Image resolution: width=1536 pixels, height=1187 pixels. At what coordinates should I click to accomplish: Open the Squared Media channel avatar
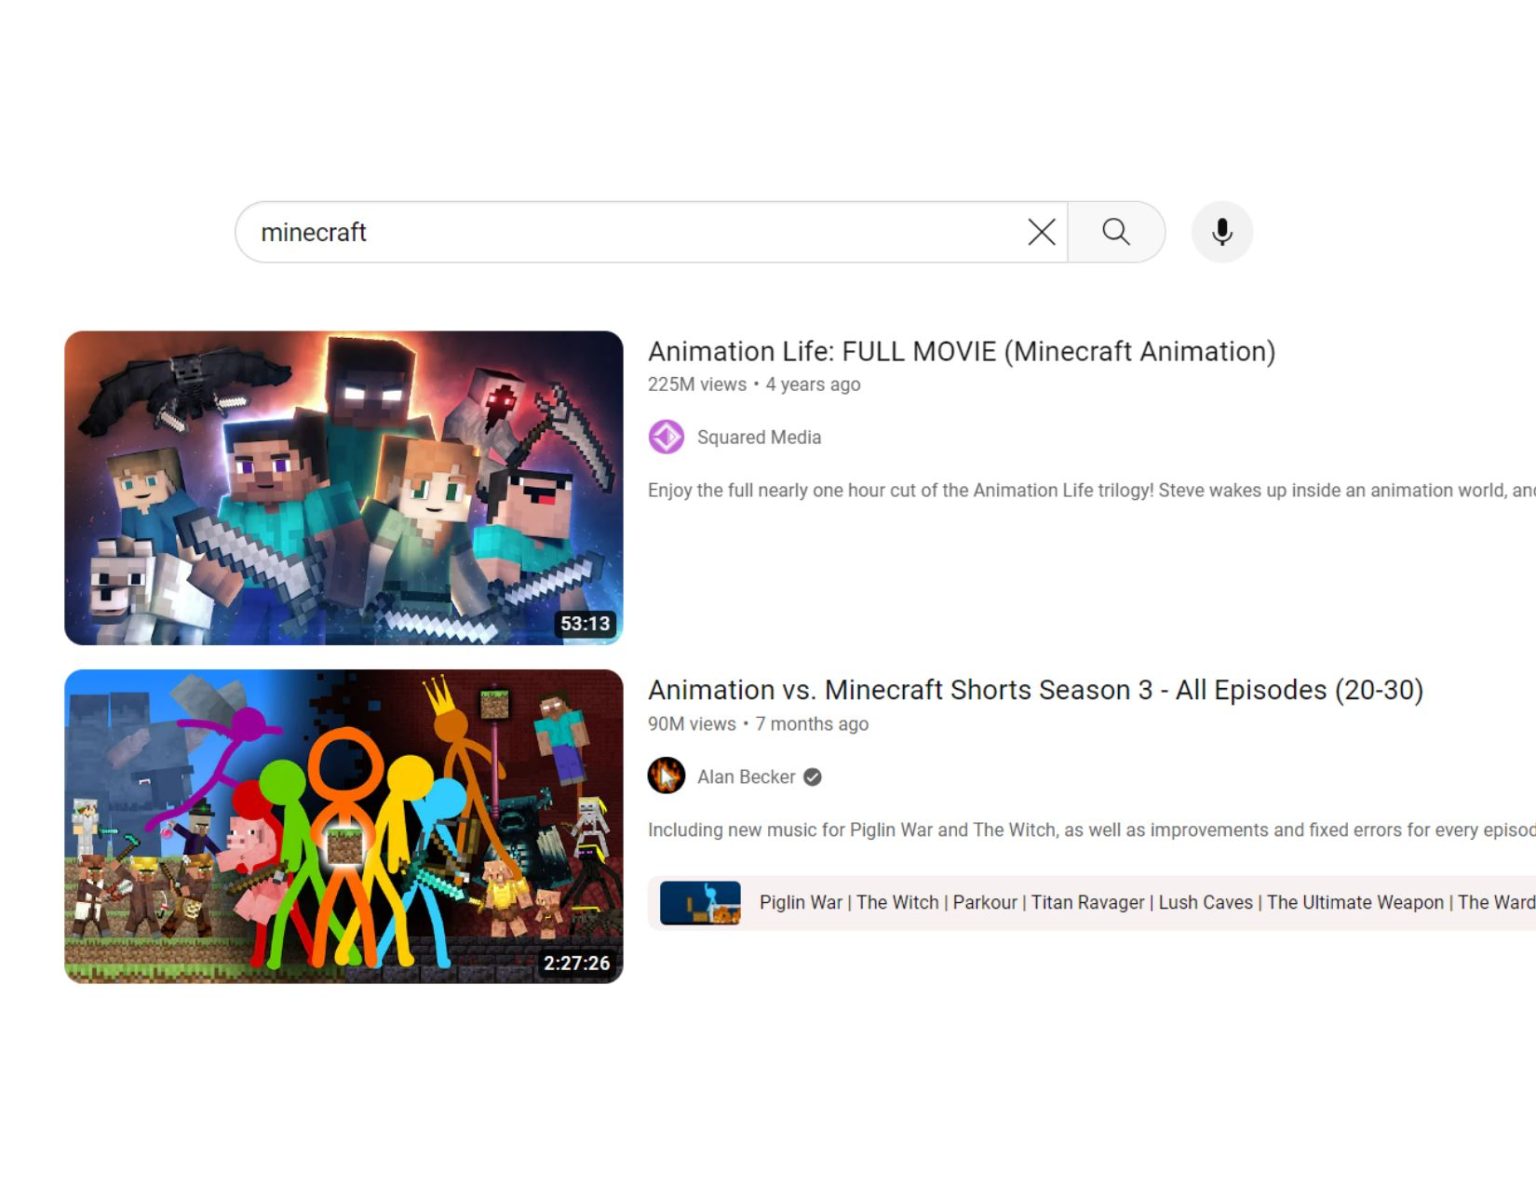(x=666, y=437)
